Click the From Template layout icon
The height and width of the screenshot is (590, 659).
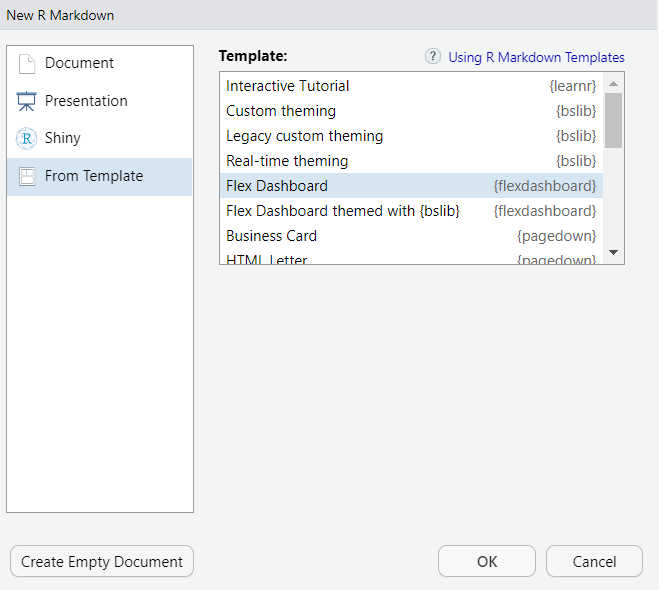(27, 177)
